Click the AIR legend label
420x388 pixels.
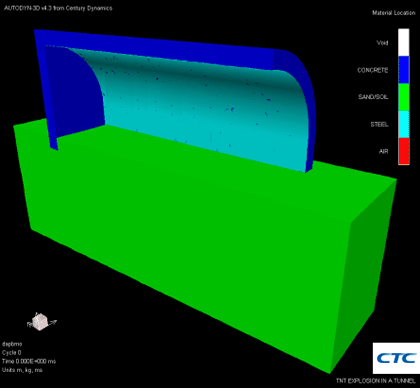click(x=384, y=151)
